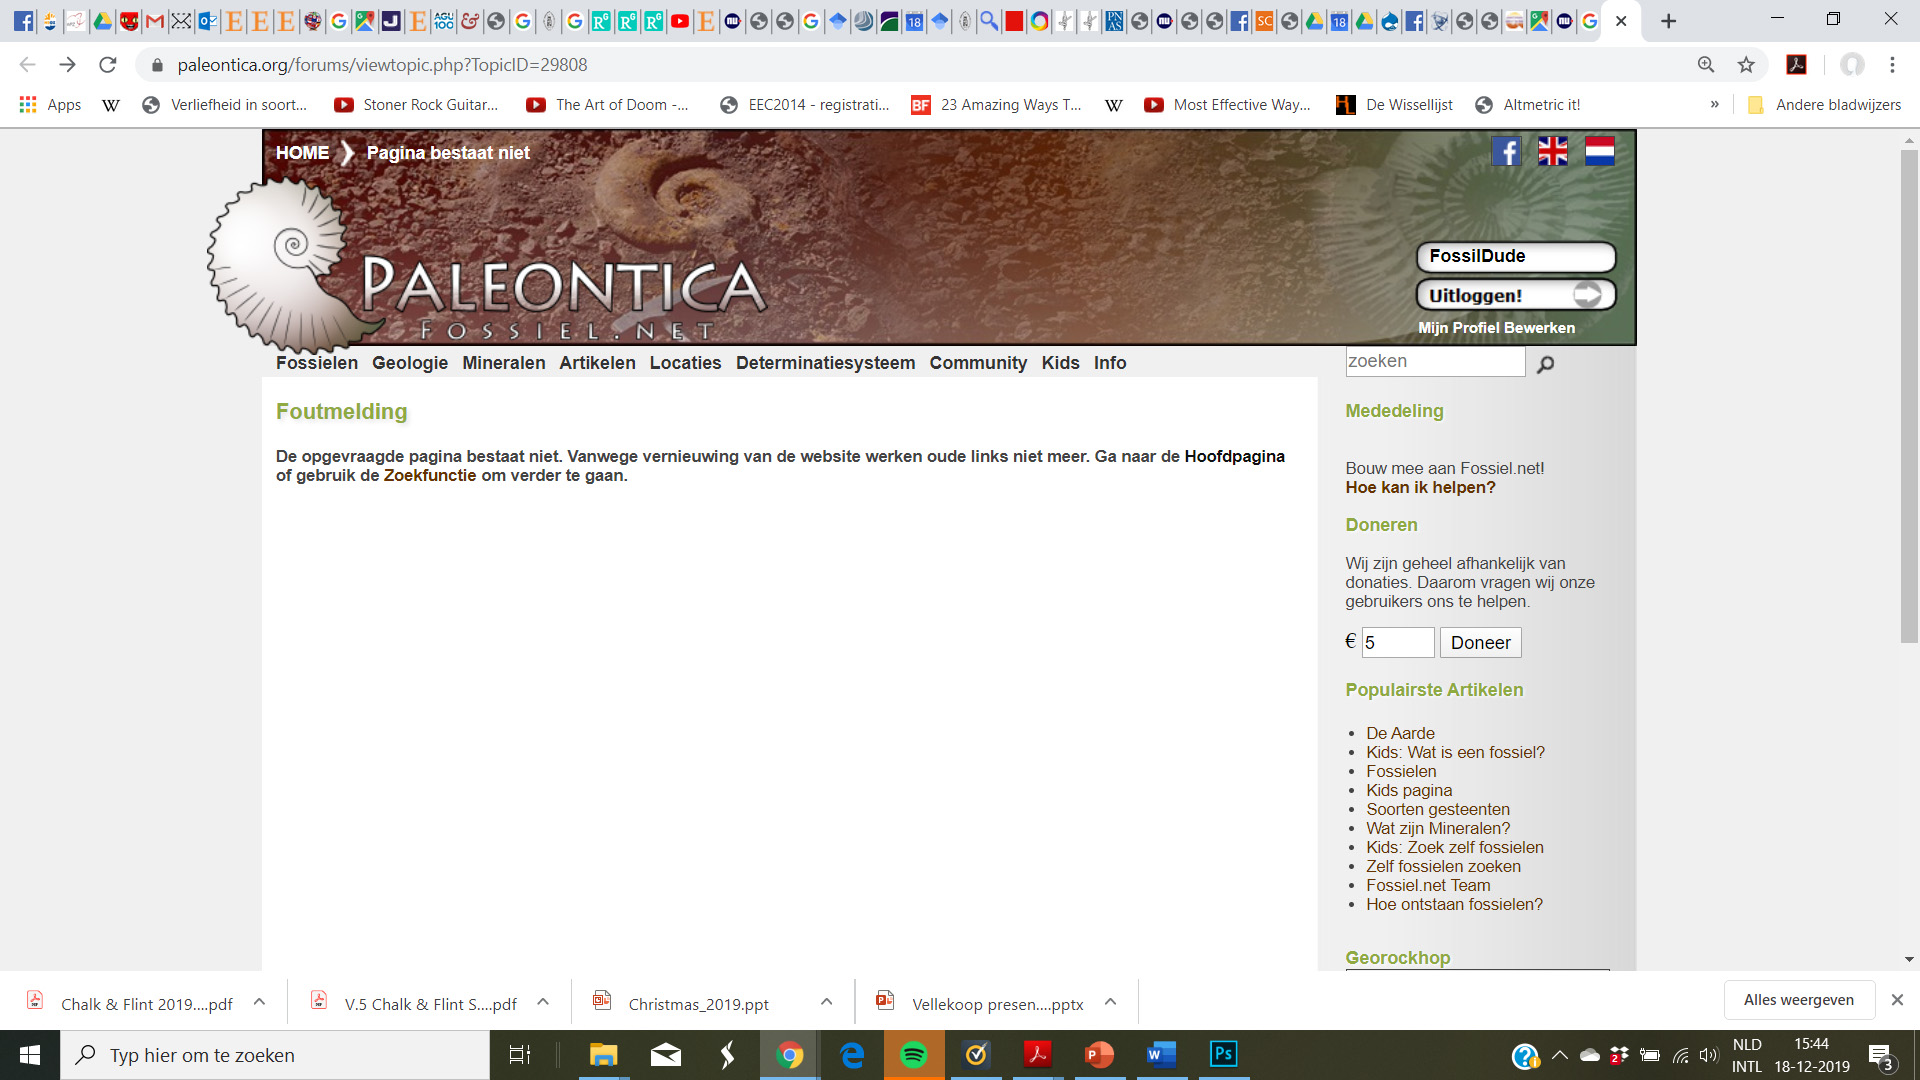1920x1080 pixels.
Task: Bookmark this page with the star icon
Action: 1746,65
